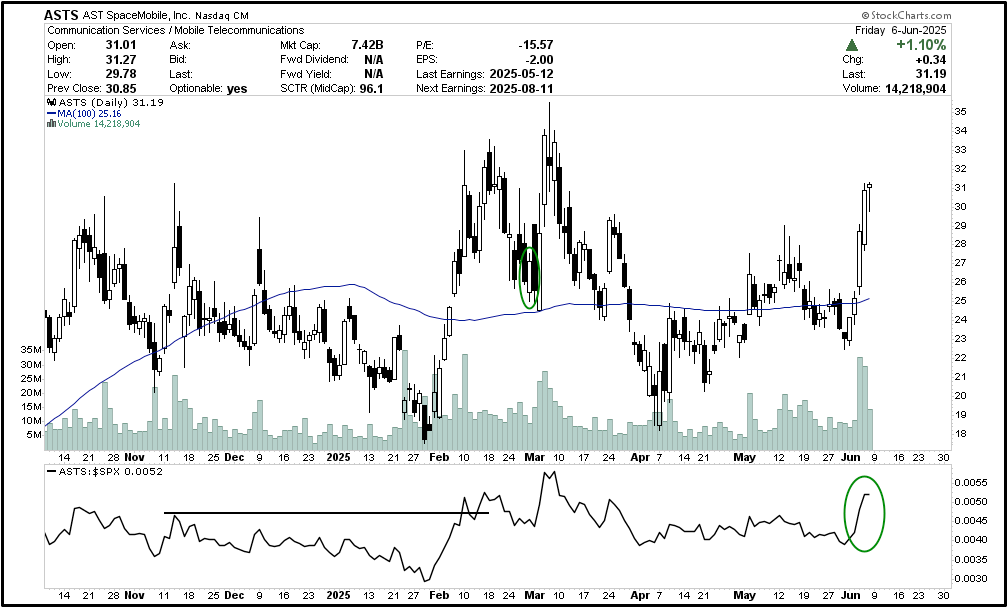Select the High value 31.27
This screenshot has height=608, width=1008.
pyautogui.click(x=120, y=60)
